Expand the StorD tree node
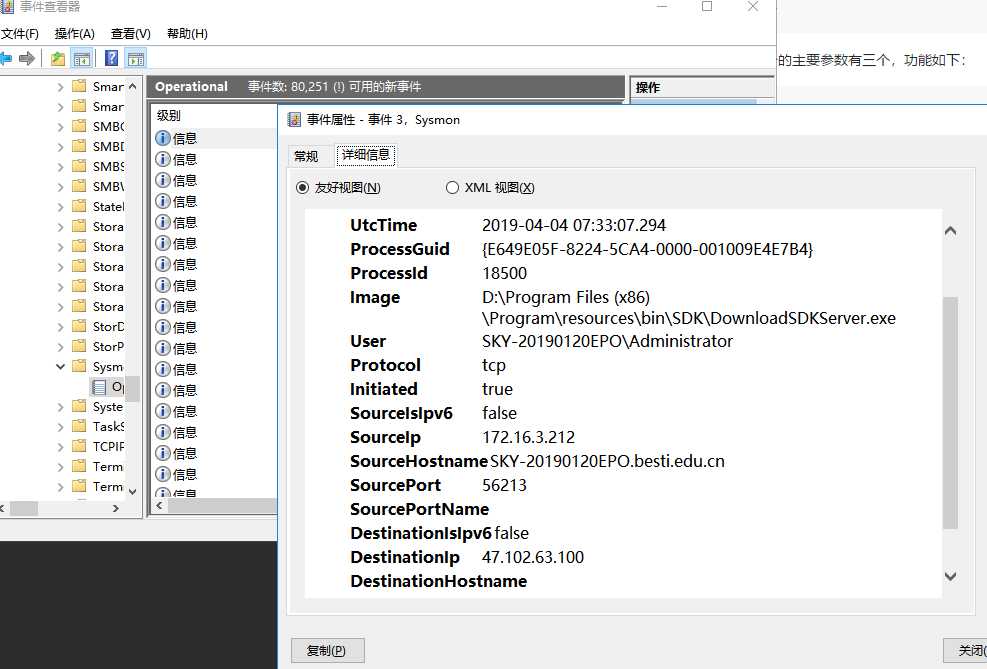Viewport: 987px width, 669px height. [x=60, y=327]
